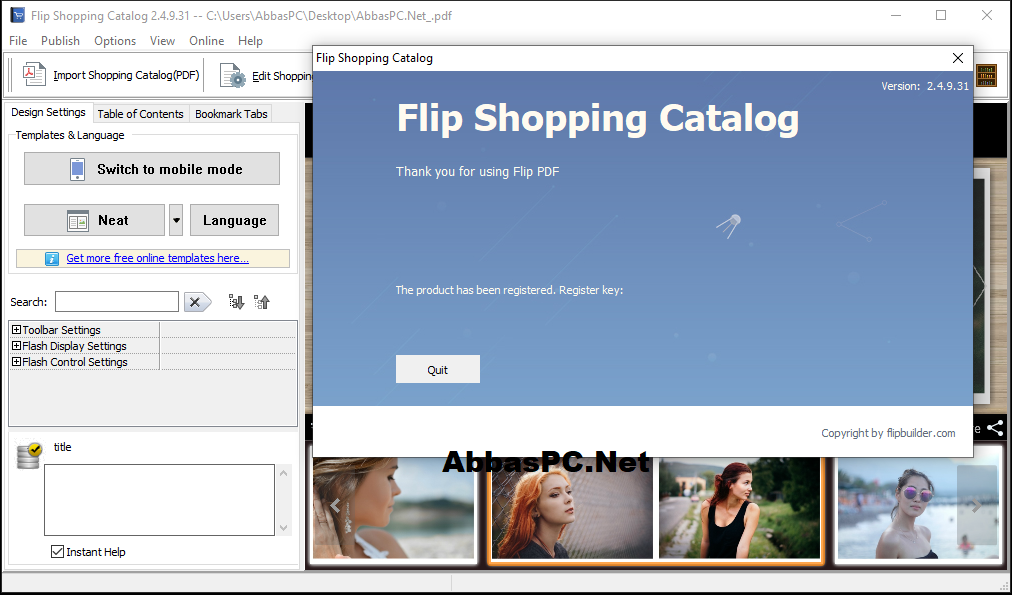Screen dimensions: 1012x595
Task: Click the app icon in the title bar
Action: 17,15
